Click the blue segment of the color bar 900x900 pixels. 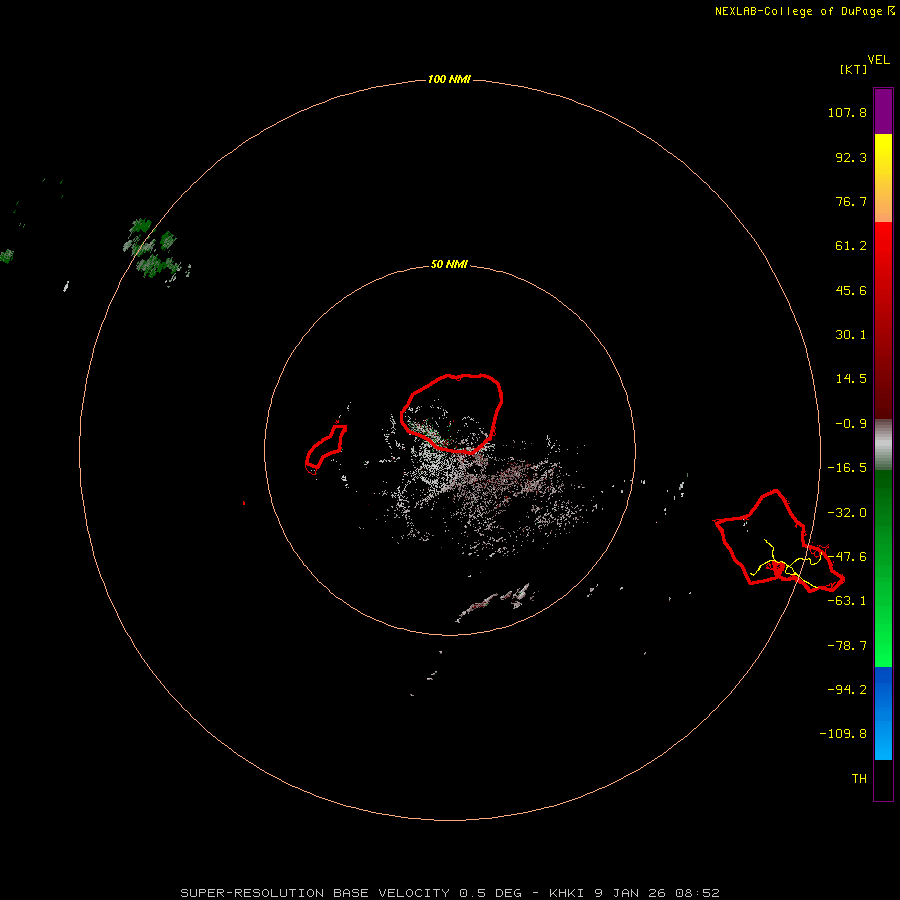click(x=883, y=713)
